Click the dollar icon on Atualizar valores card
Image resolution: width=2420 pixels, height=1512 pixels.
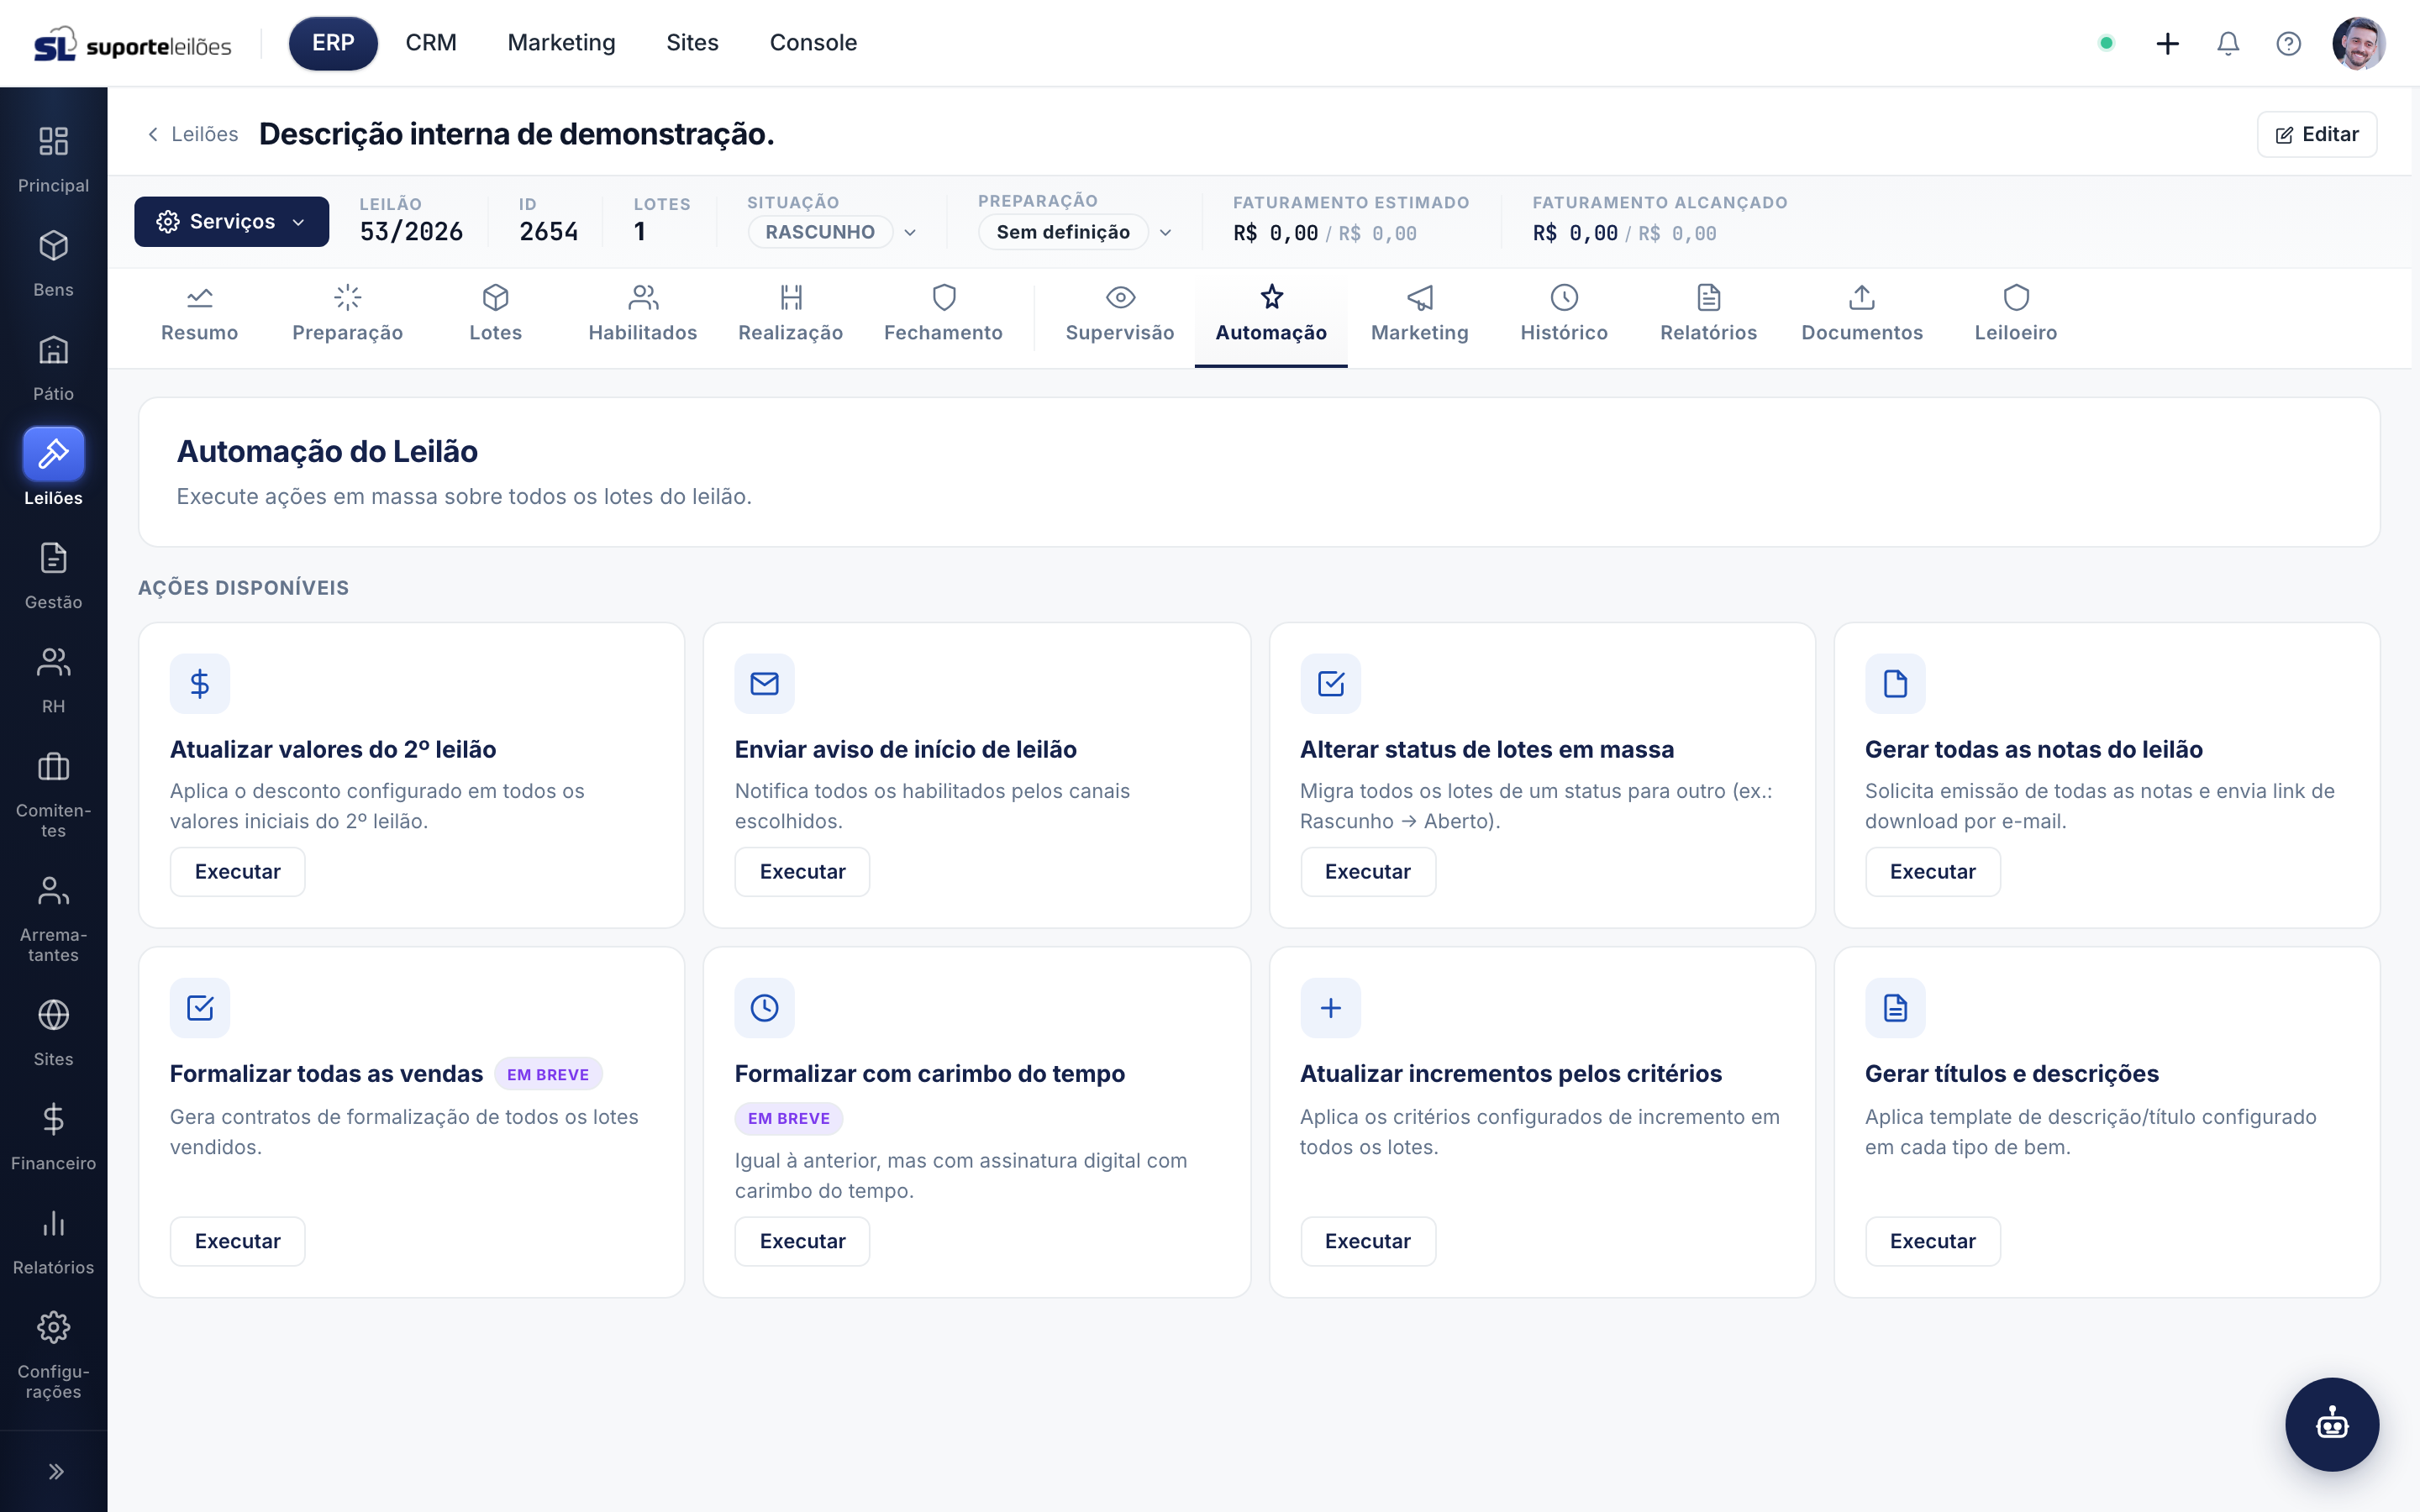tap(200, 684)
